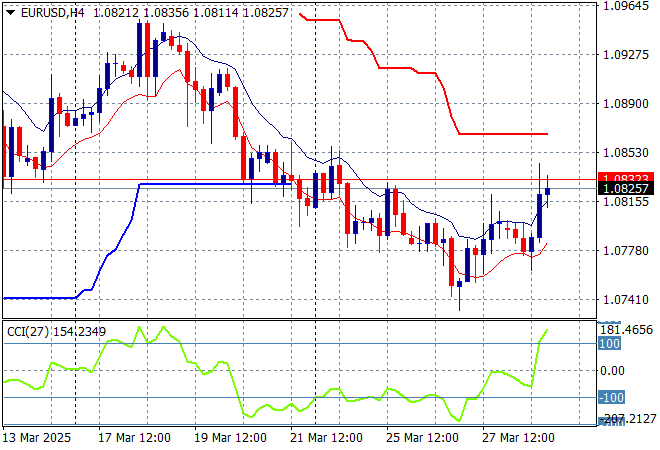
Task: Click the CCI 181.4656 scale maximum value
Action: pos(626,330)
